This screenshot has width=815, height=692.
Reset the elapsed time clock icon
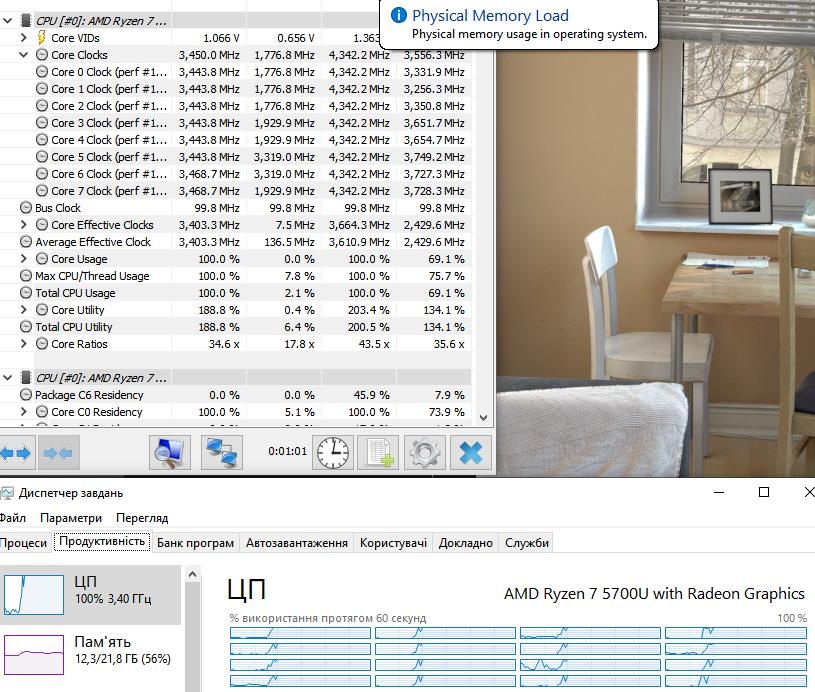coord(333,453)
